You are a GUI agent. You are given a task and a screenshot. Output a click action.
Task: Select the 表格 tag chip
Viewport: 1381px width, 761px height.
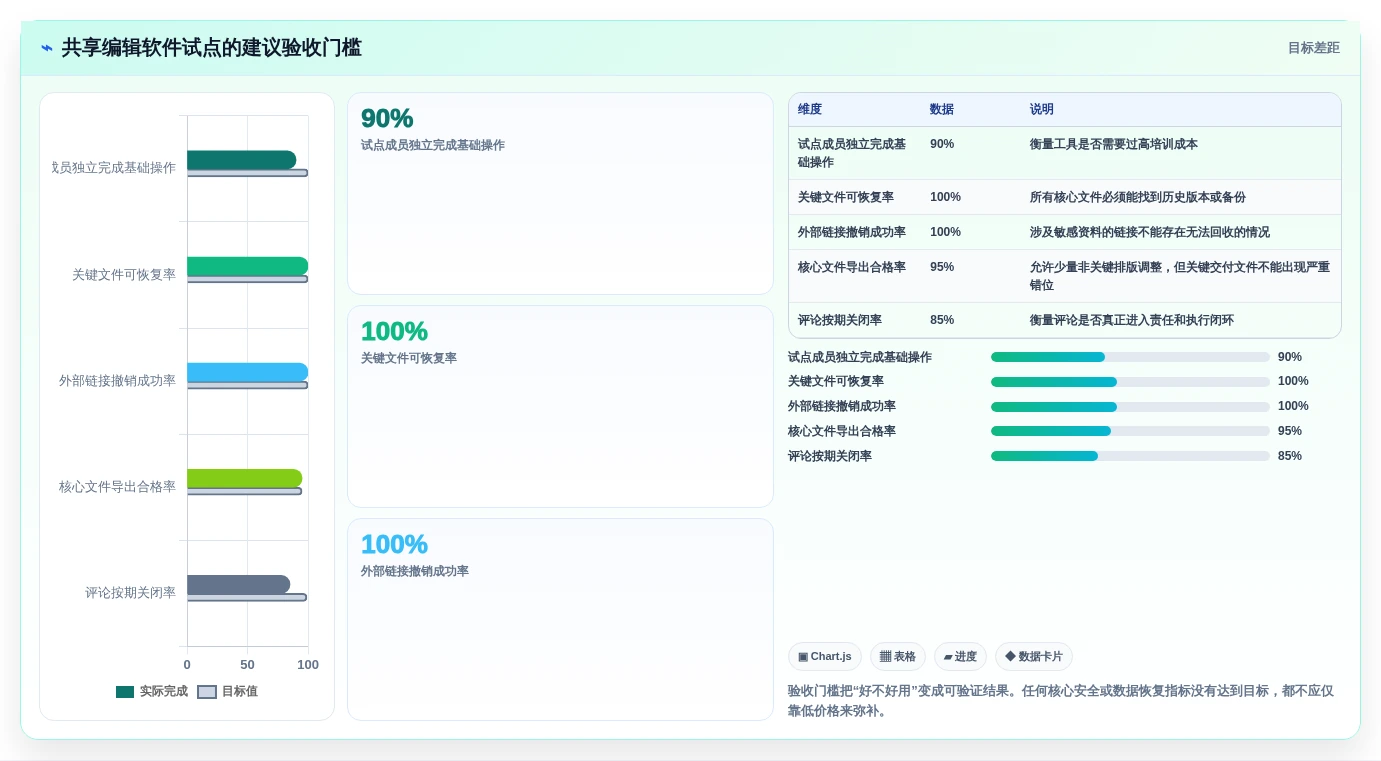click(x=898, y=656)
